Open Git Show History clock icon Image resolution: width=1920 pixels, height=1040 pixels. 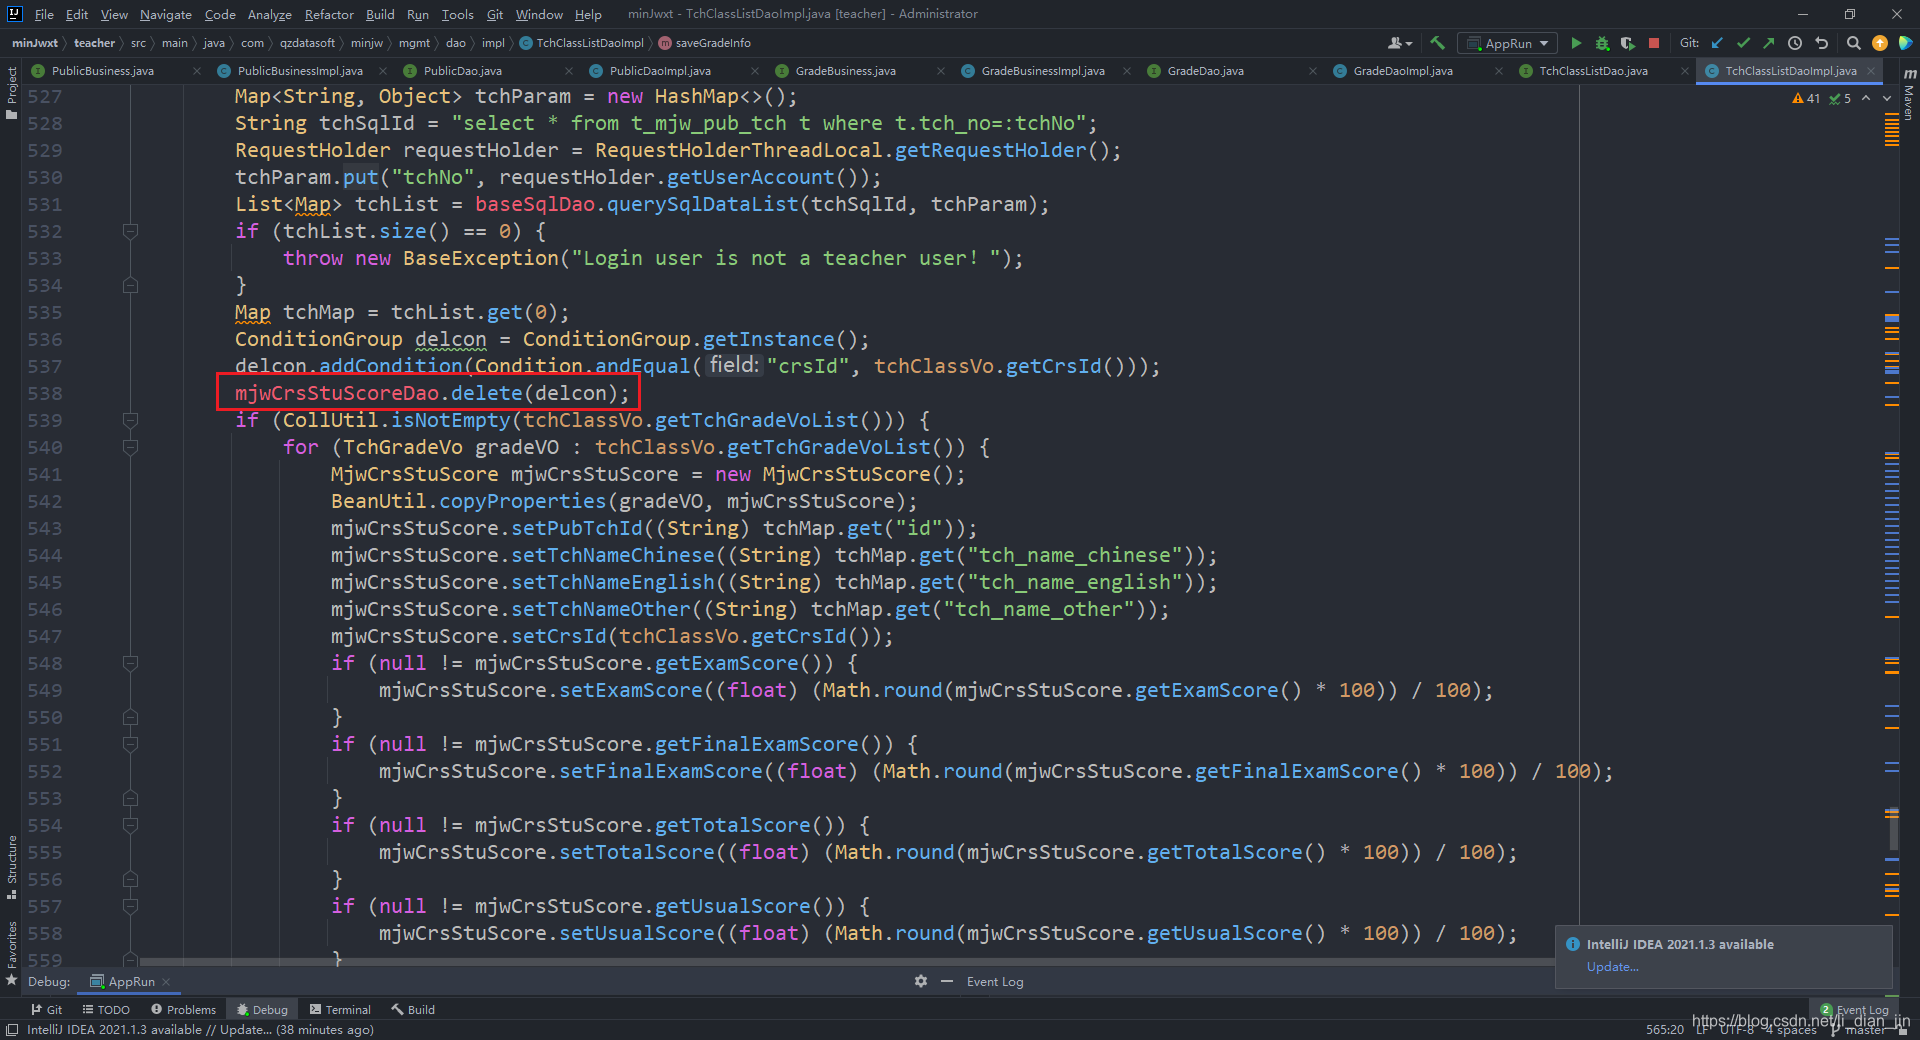1795,43
